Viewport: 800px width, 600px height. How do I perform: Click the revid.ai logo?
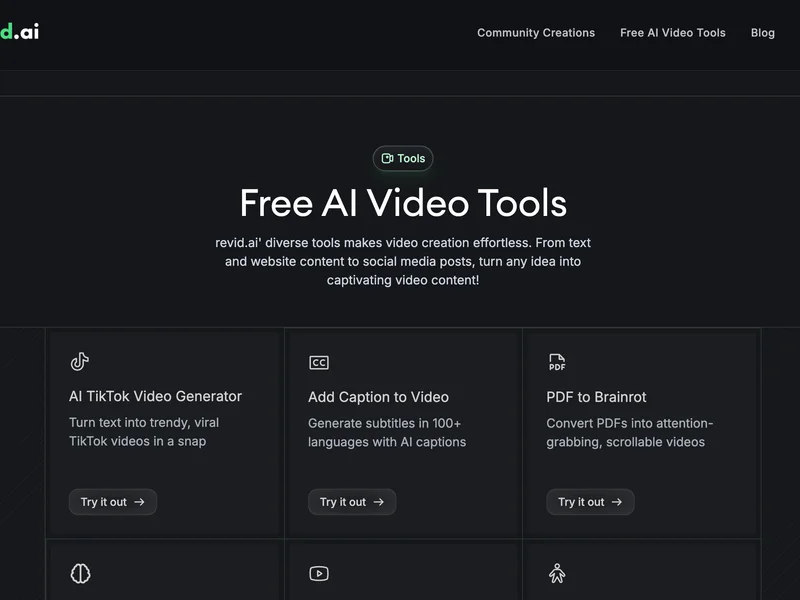pyautogui.click(x=19, y=32)
